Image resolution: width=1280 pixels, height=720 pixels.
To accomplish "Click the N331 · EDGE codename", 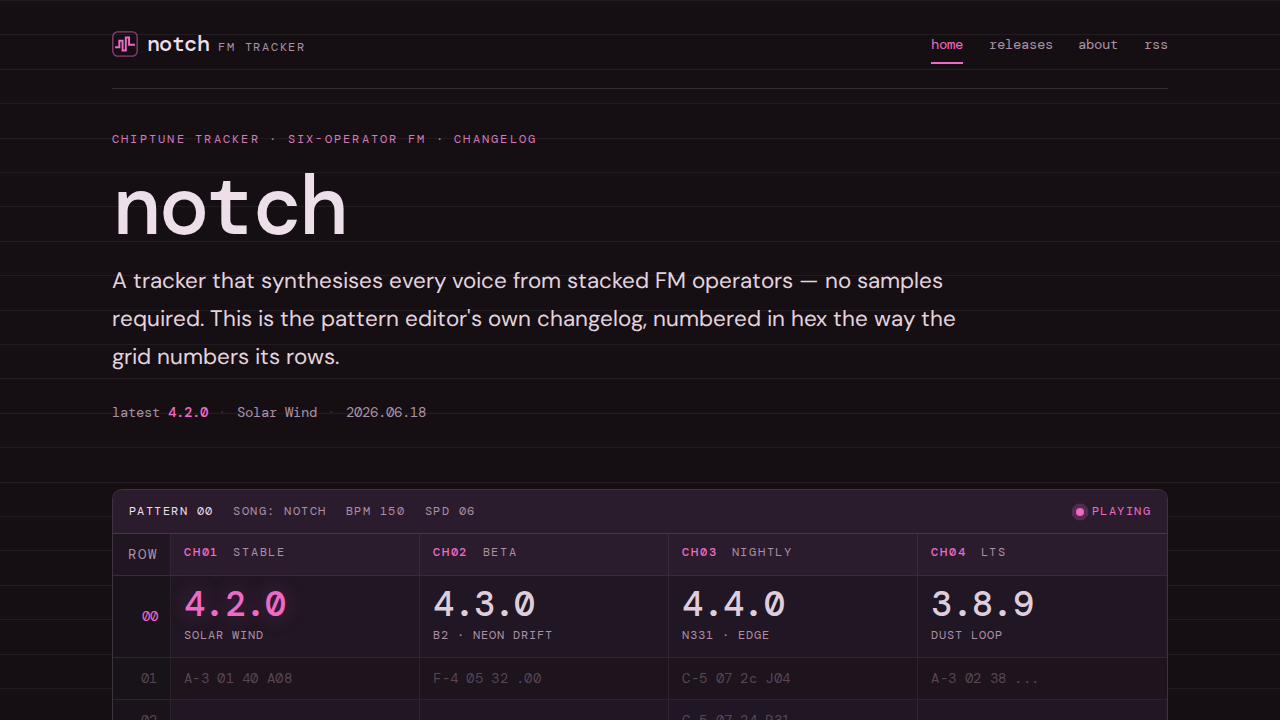I will coord(726,635).
